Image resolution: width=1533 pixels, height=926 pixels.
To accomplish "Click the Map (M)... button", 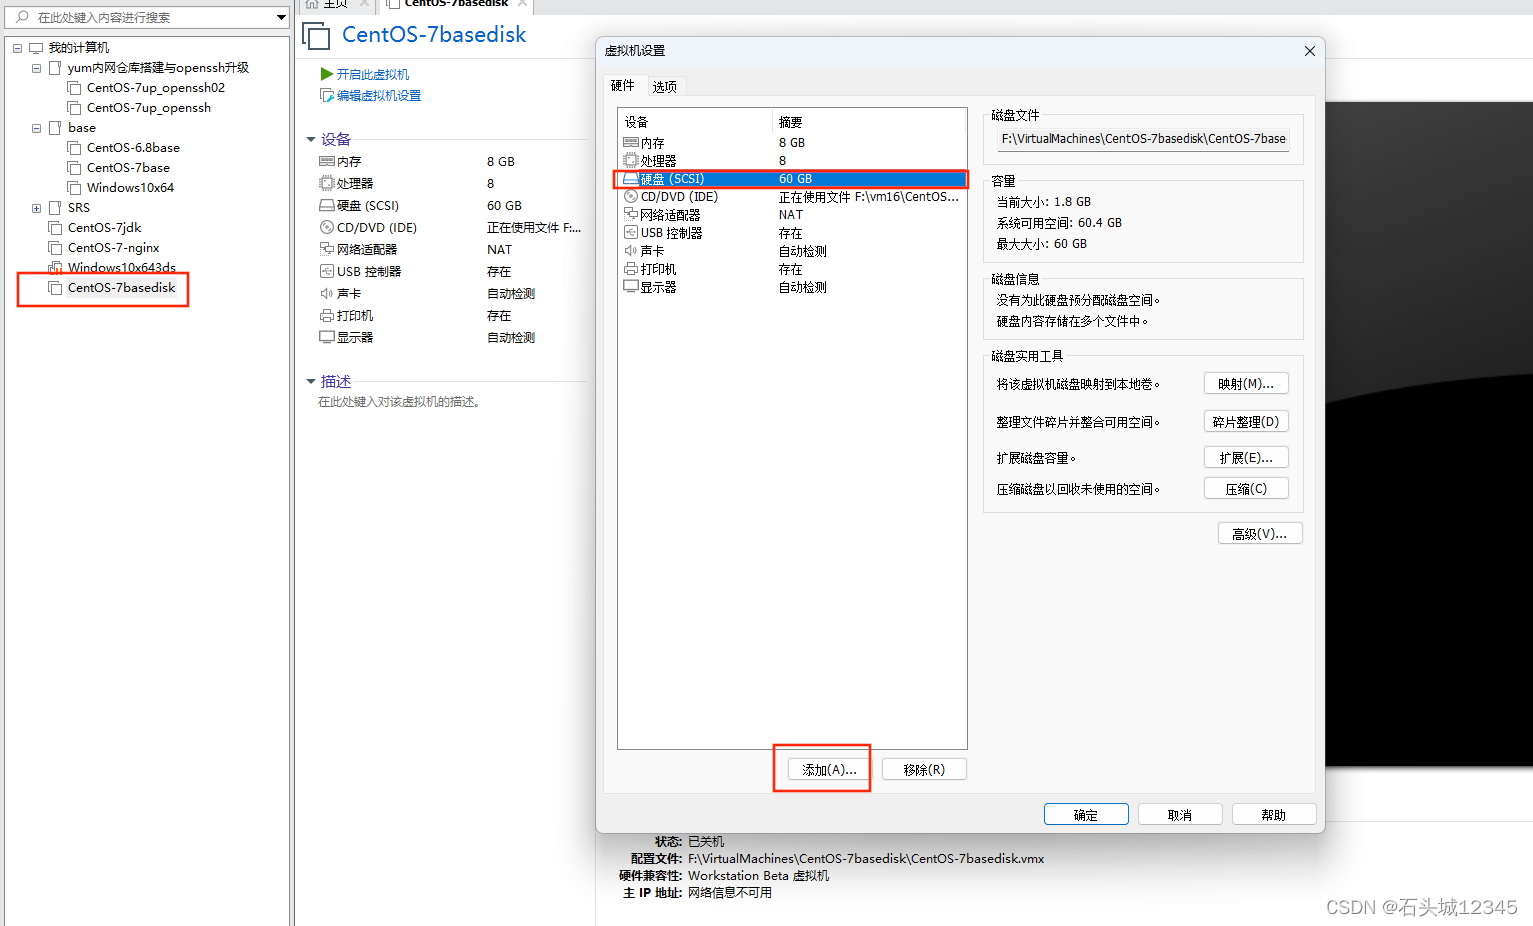I will [x=1246, y=383].
